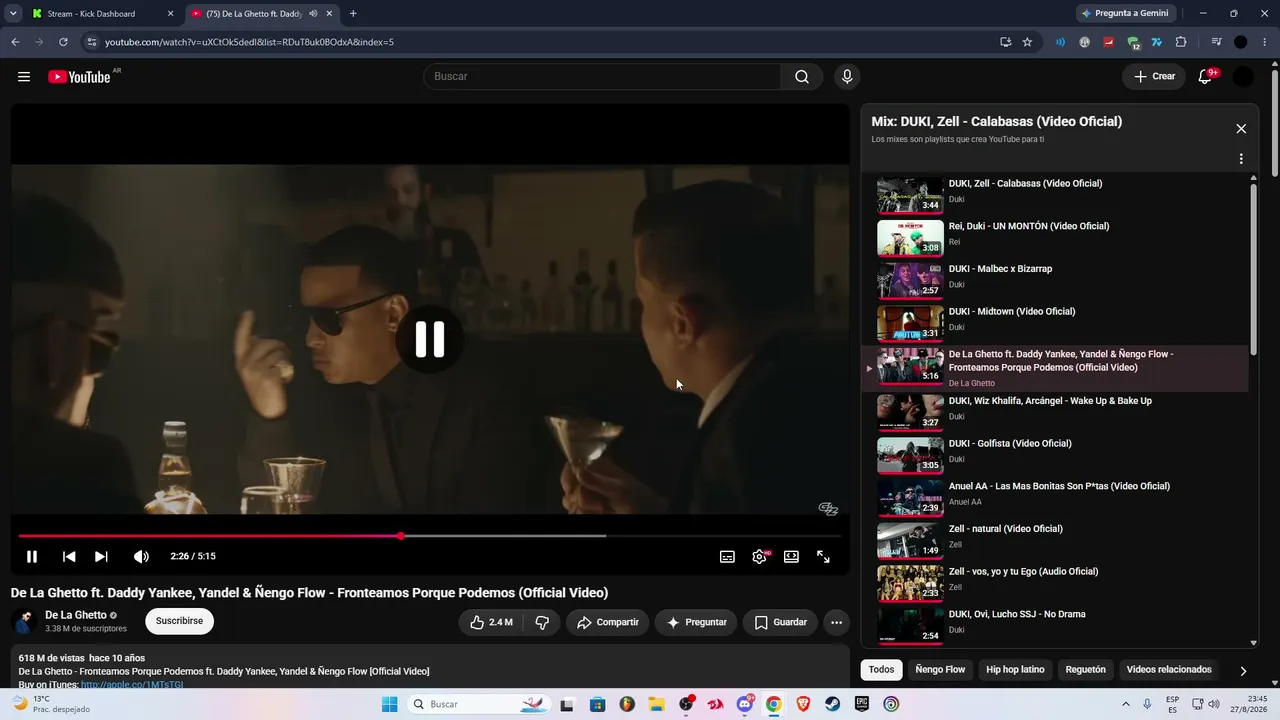Screen dimensions: 1280x720
Task: Select Videos relacionados chip
Action: pos(1169,670)
